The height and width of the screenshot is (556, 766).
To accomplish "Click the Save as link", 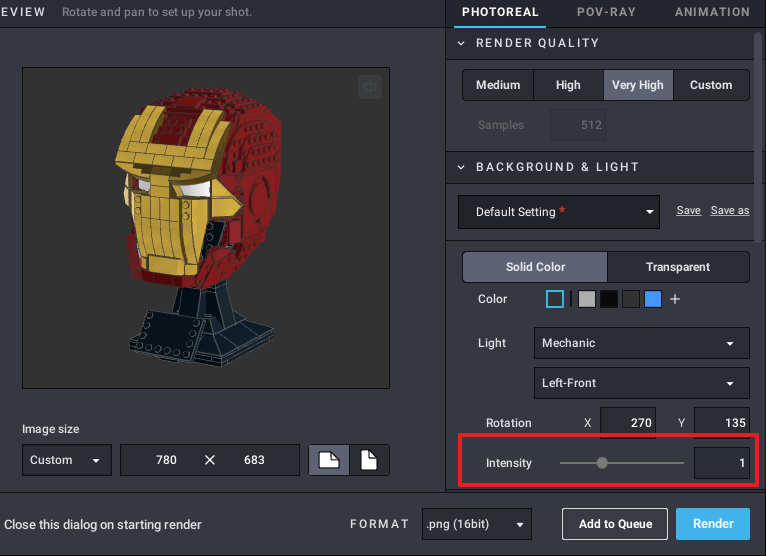I will coord(730,211).
